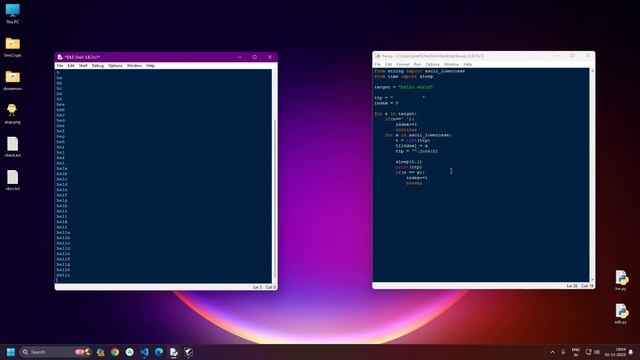The height and width of the screenshot is (360, 640).
Task: Click the editor window title bar icon
Action: click(378, 56)
